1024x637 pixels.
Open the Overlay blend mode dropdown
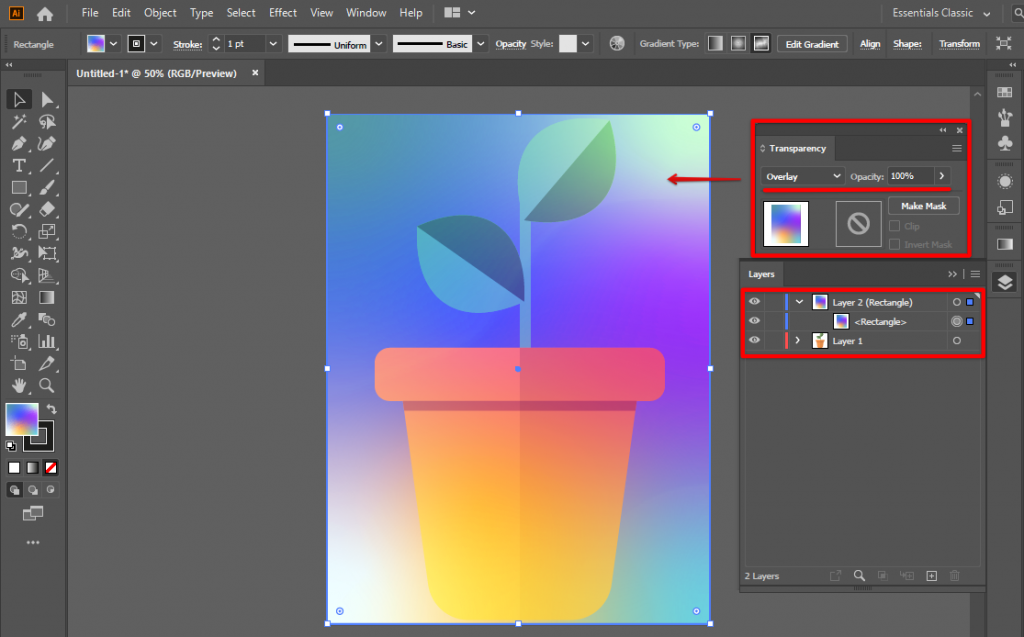point(801,176)
